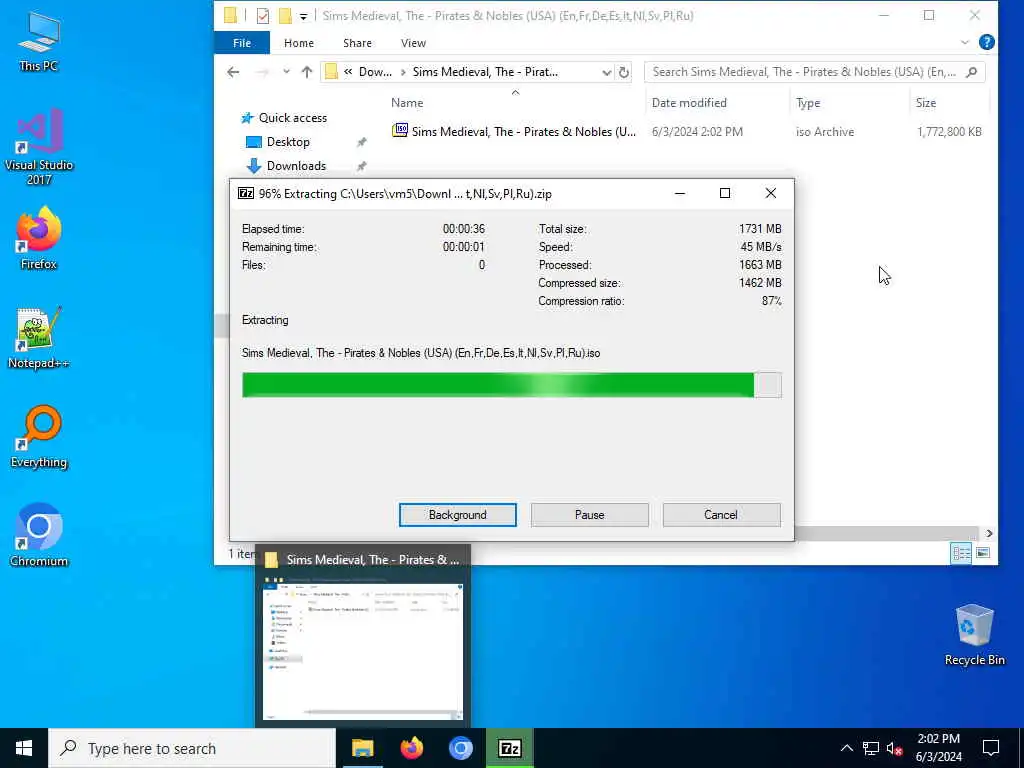Click Properties icon in Explorer title bar

click(263, 16)
